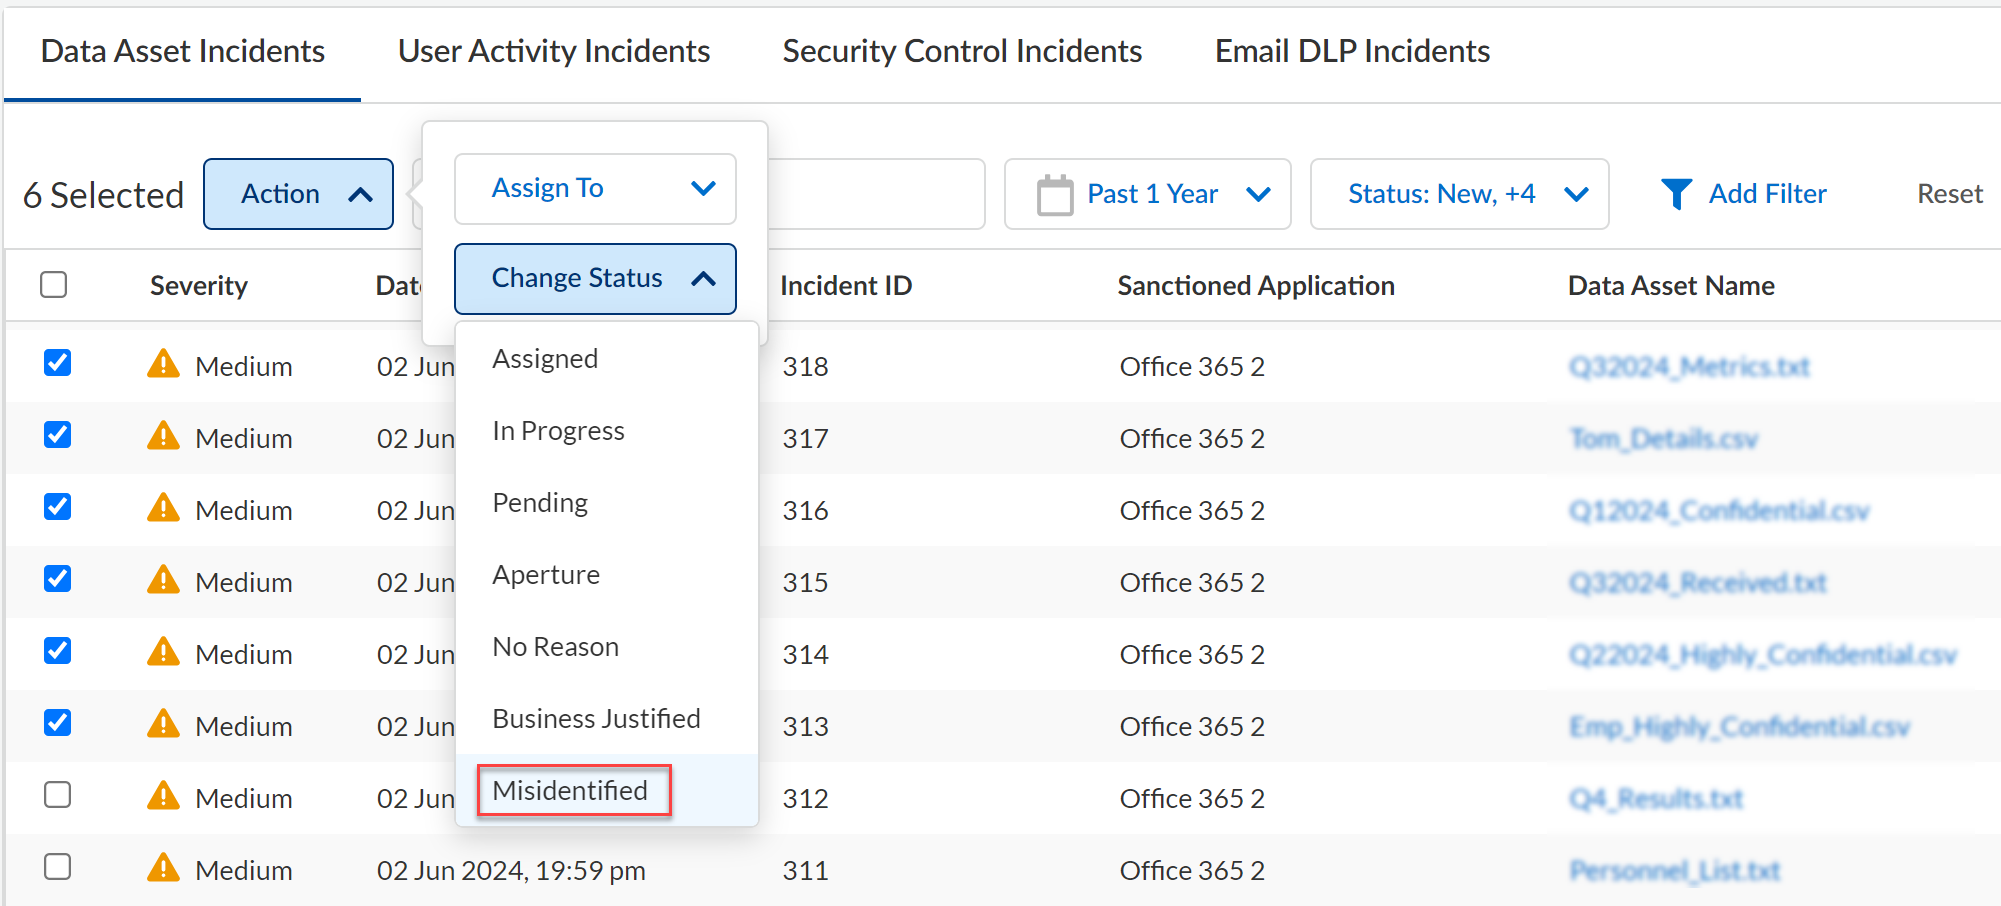Screen dimensions: 2001x906
Task: Select Misidentified from status menu
Action: [572, 791]
